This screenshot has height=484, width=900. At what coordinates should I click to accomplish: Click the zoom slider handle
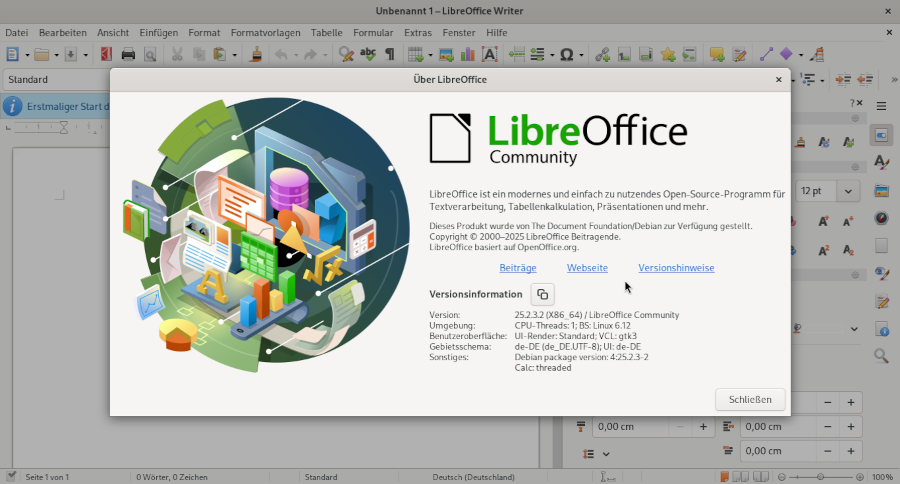[x=821, y=477]
